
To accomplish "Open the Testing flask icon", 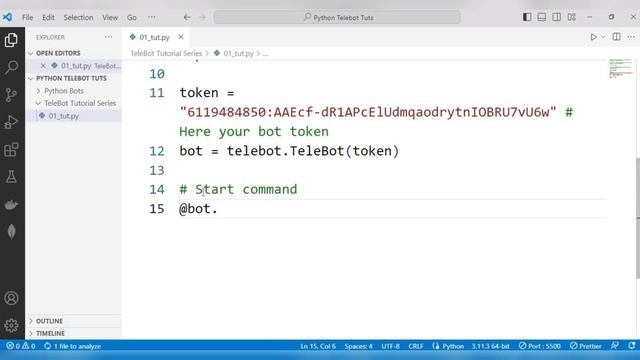I will tap(11, 177).
